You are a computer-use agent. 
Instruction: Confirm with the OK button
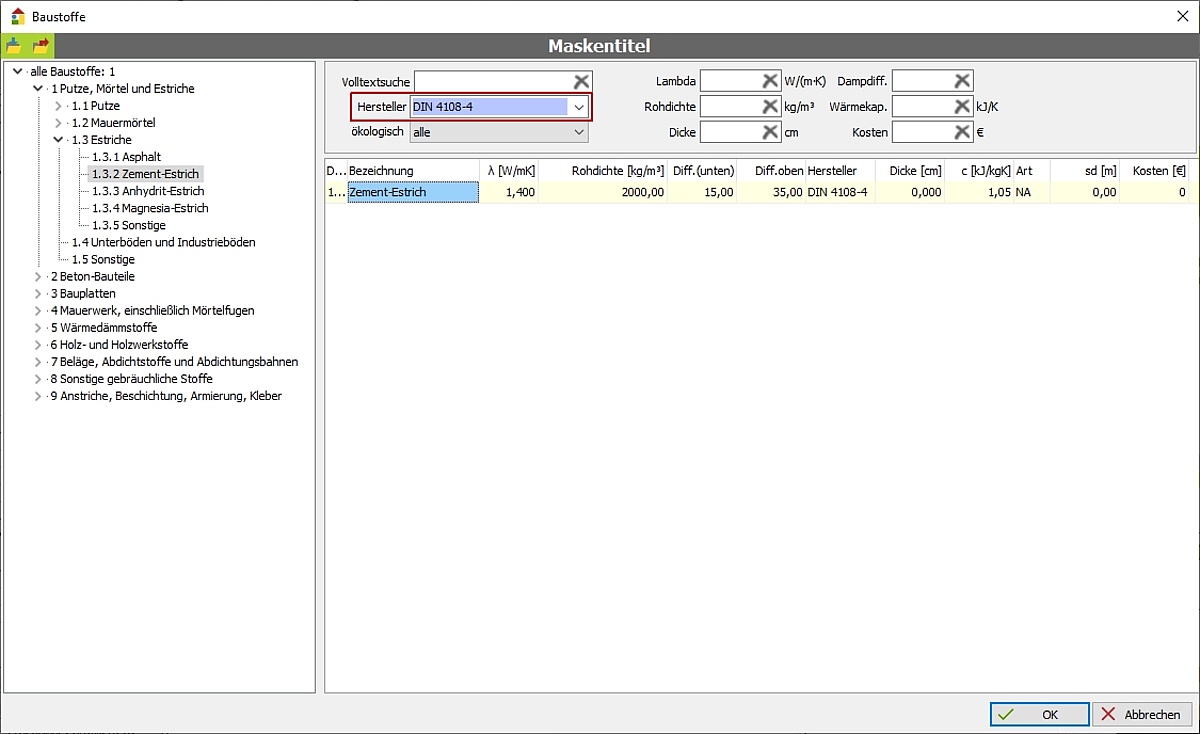pyautogui.click(x=1039, y=714)
